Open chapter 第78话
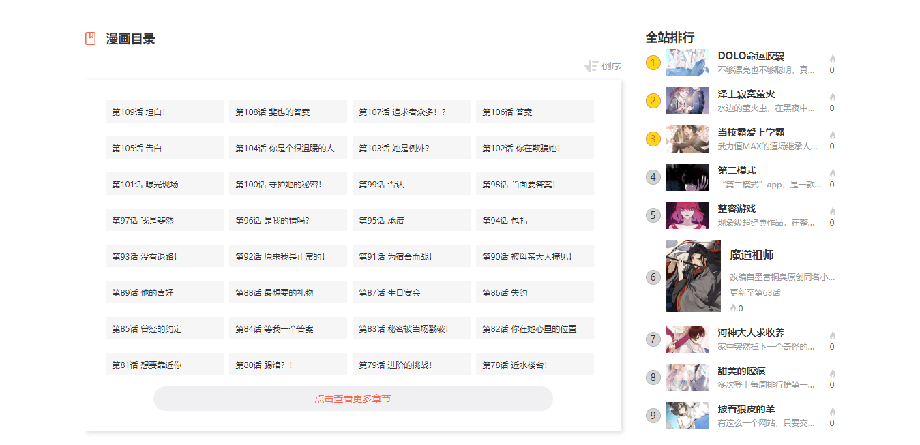Image resolution: width=920 pixels, height=445 pixels. [535, 364]
